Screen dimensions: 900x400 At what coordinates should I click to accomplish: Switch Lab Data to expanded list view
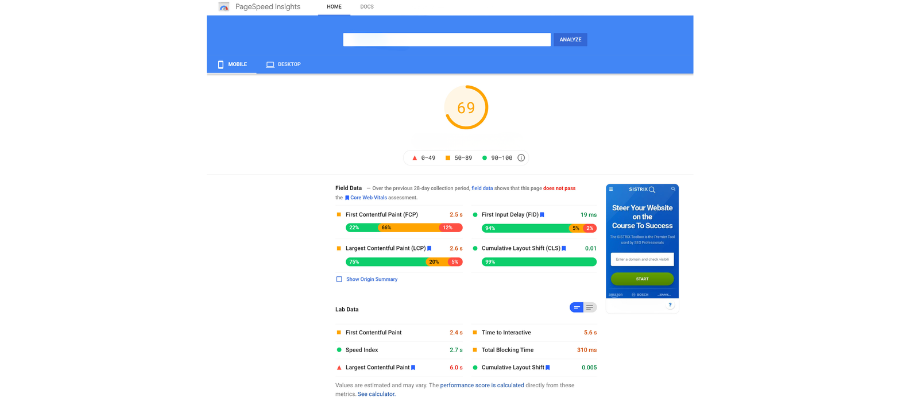pyautogui.click(x=590, y=308)
